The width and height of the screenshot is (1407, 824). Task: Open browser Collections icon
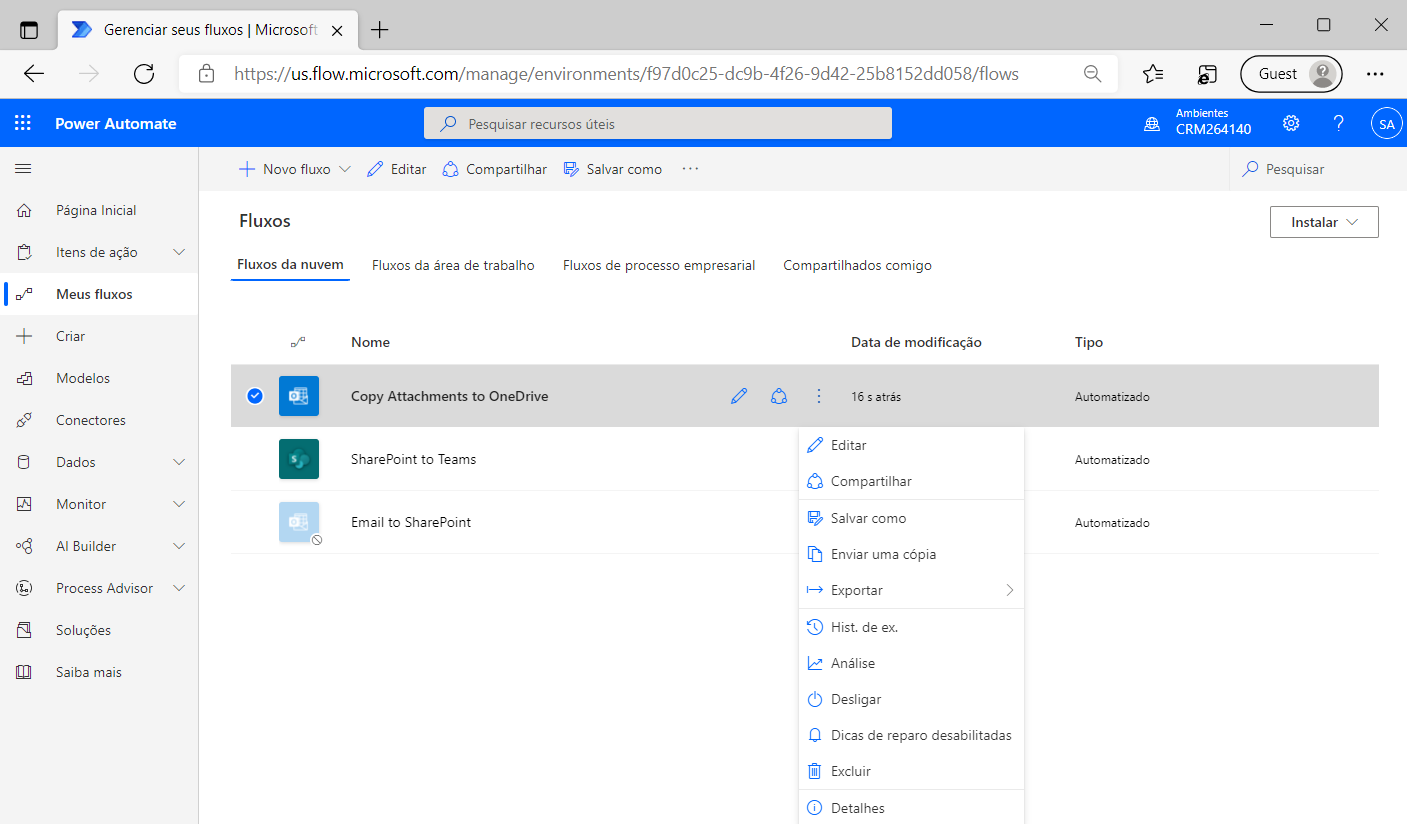click(1207, 73)
